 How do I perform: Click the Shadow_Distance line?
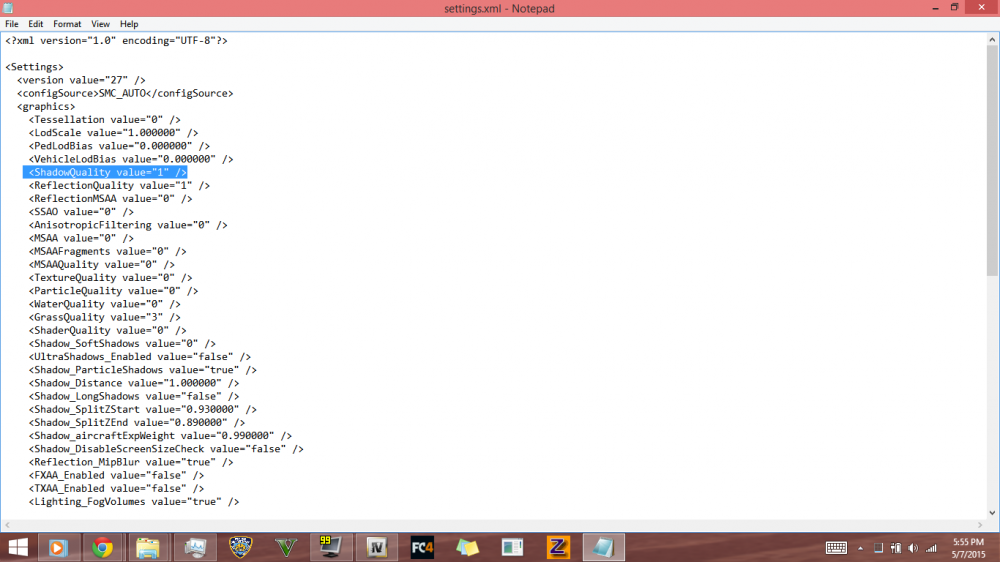pos(133,383)
